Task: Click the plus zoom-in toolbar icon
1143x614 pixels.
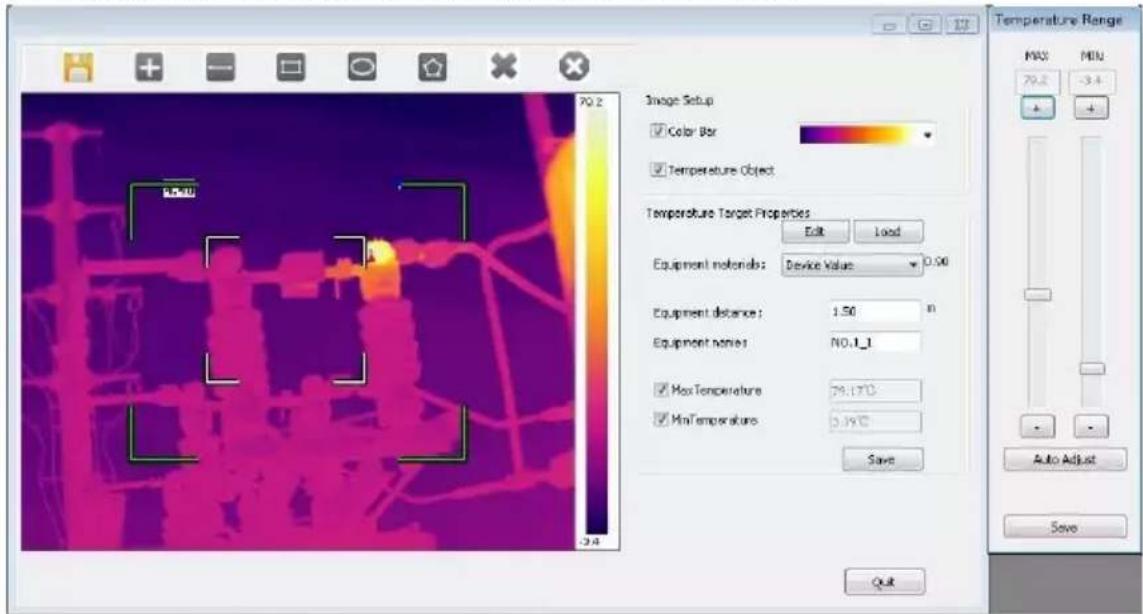Action: pos(149,68)
